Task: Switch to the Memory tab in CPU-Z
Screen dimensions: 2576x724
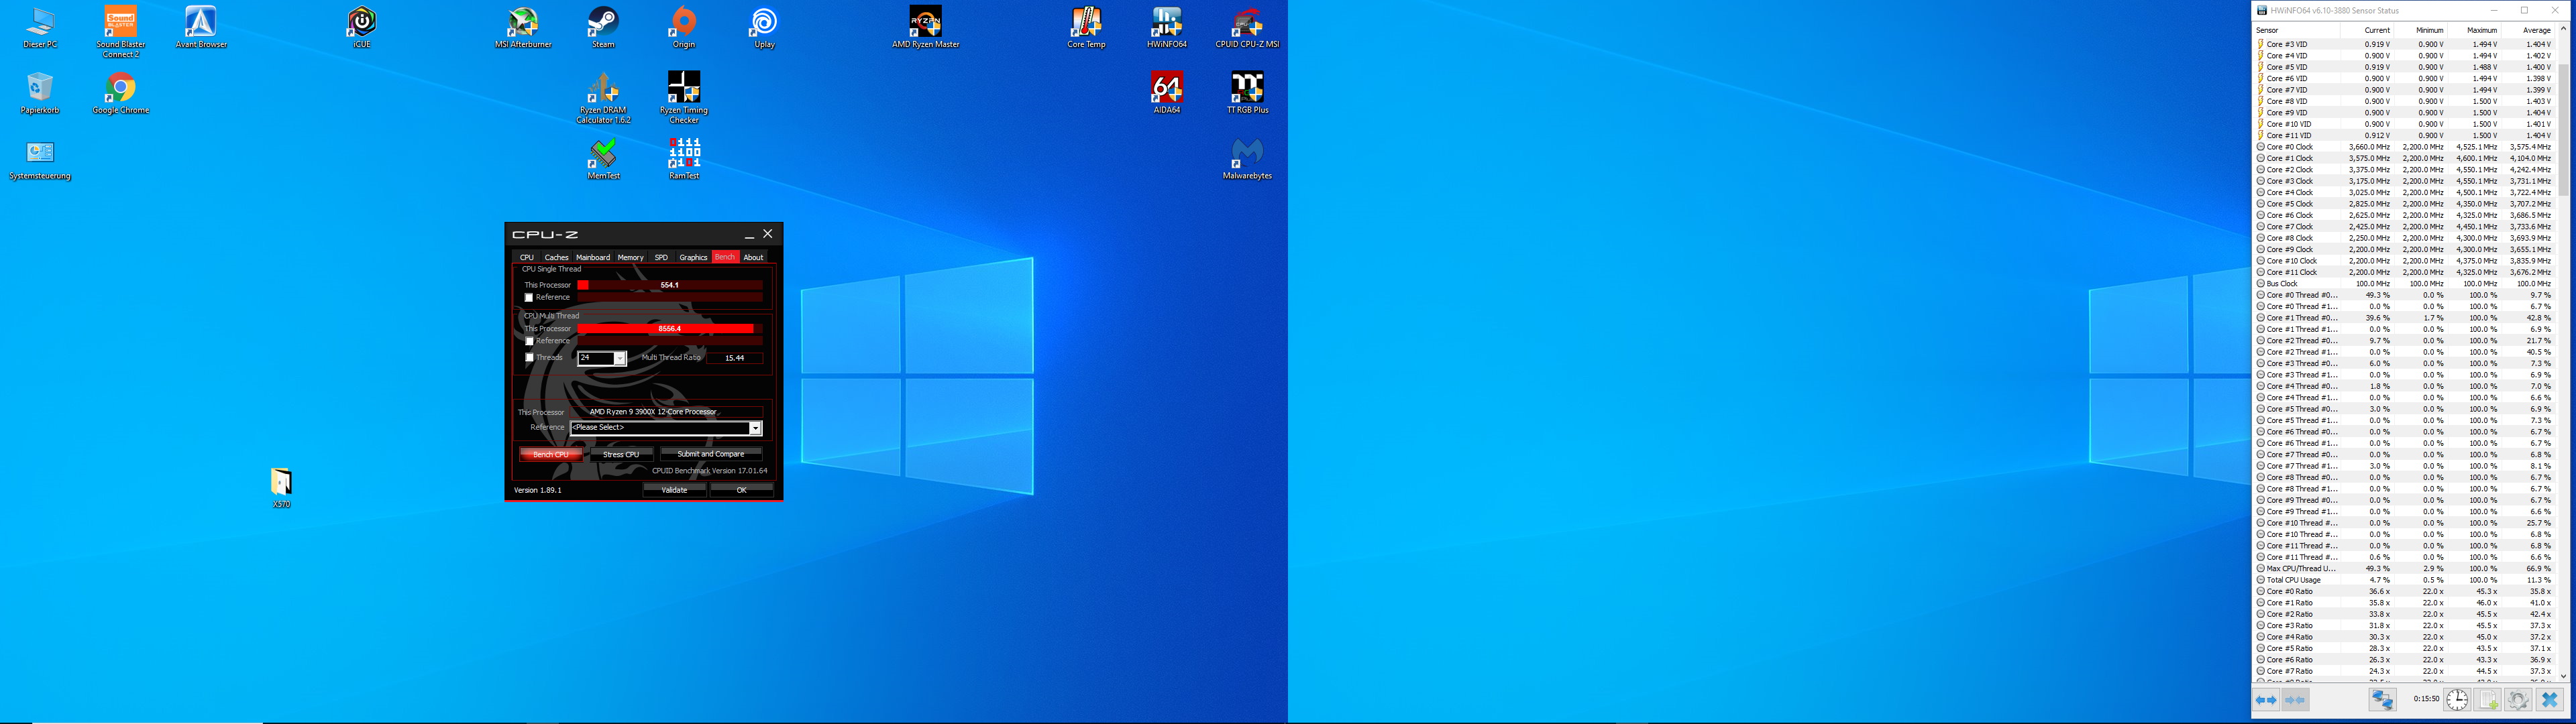Action: pos(630,257)
